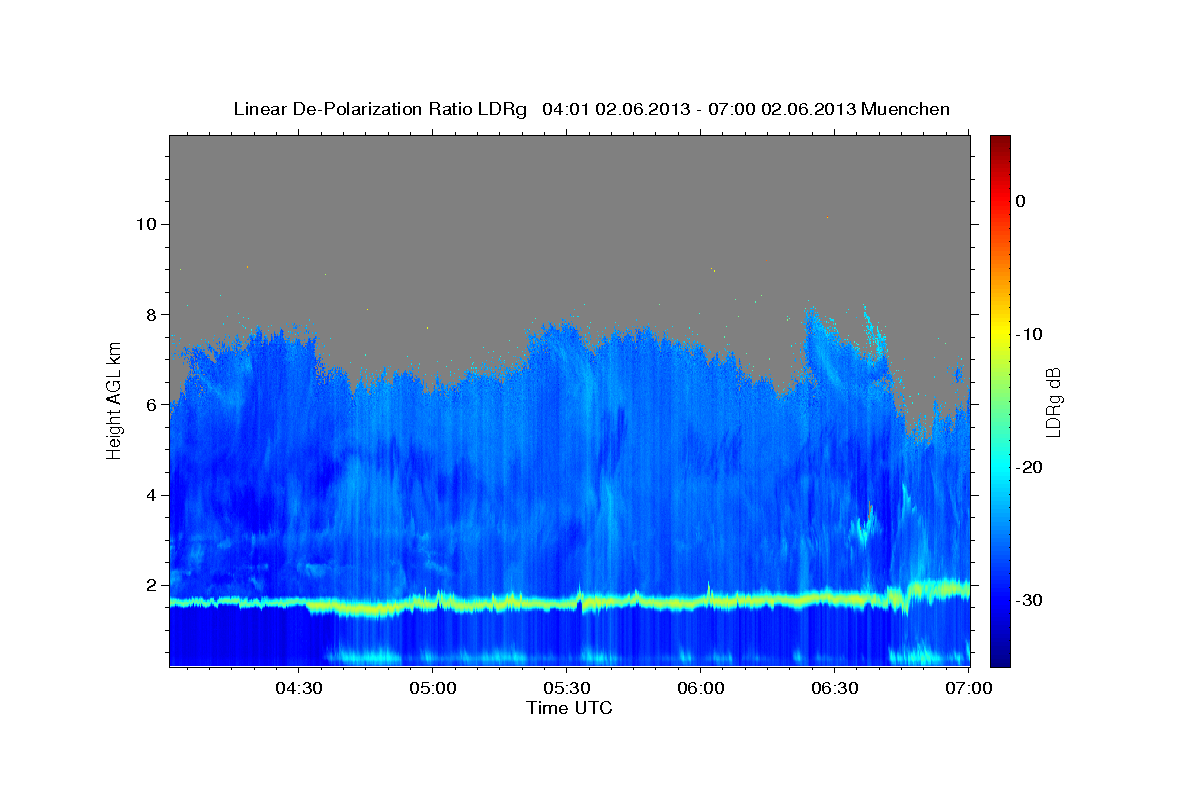Click the colorbar label '-10'

click(x=1029, y=334)
